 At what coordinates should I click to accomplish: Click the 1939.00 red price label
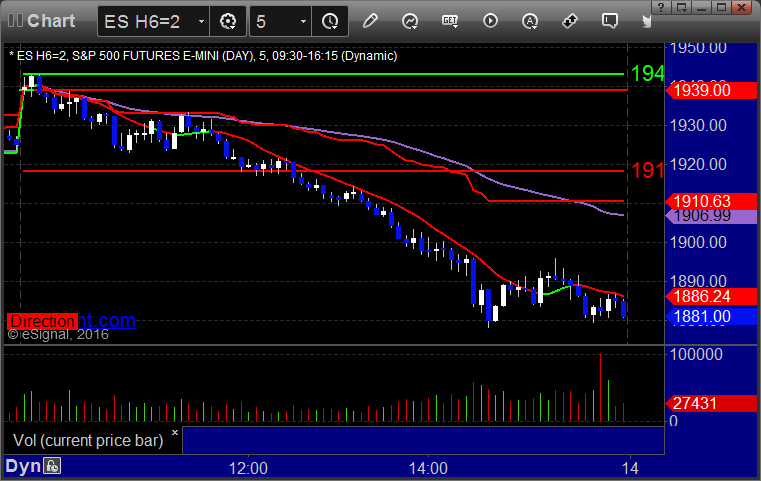coord(711,90)
